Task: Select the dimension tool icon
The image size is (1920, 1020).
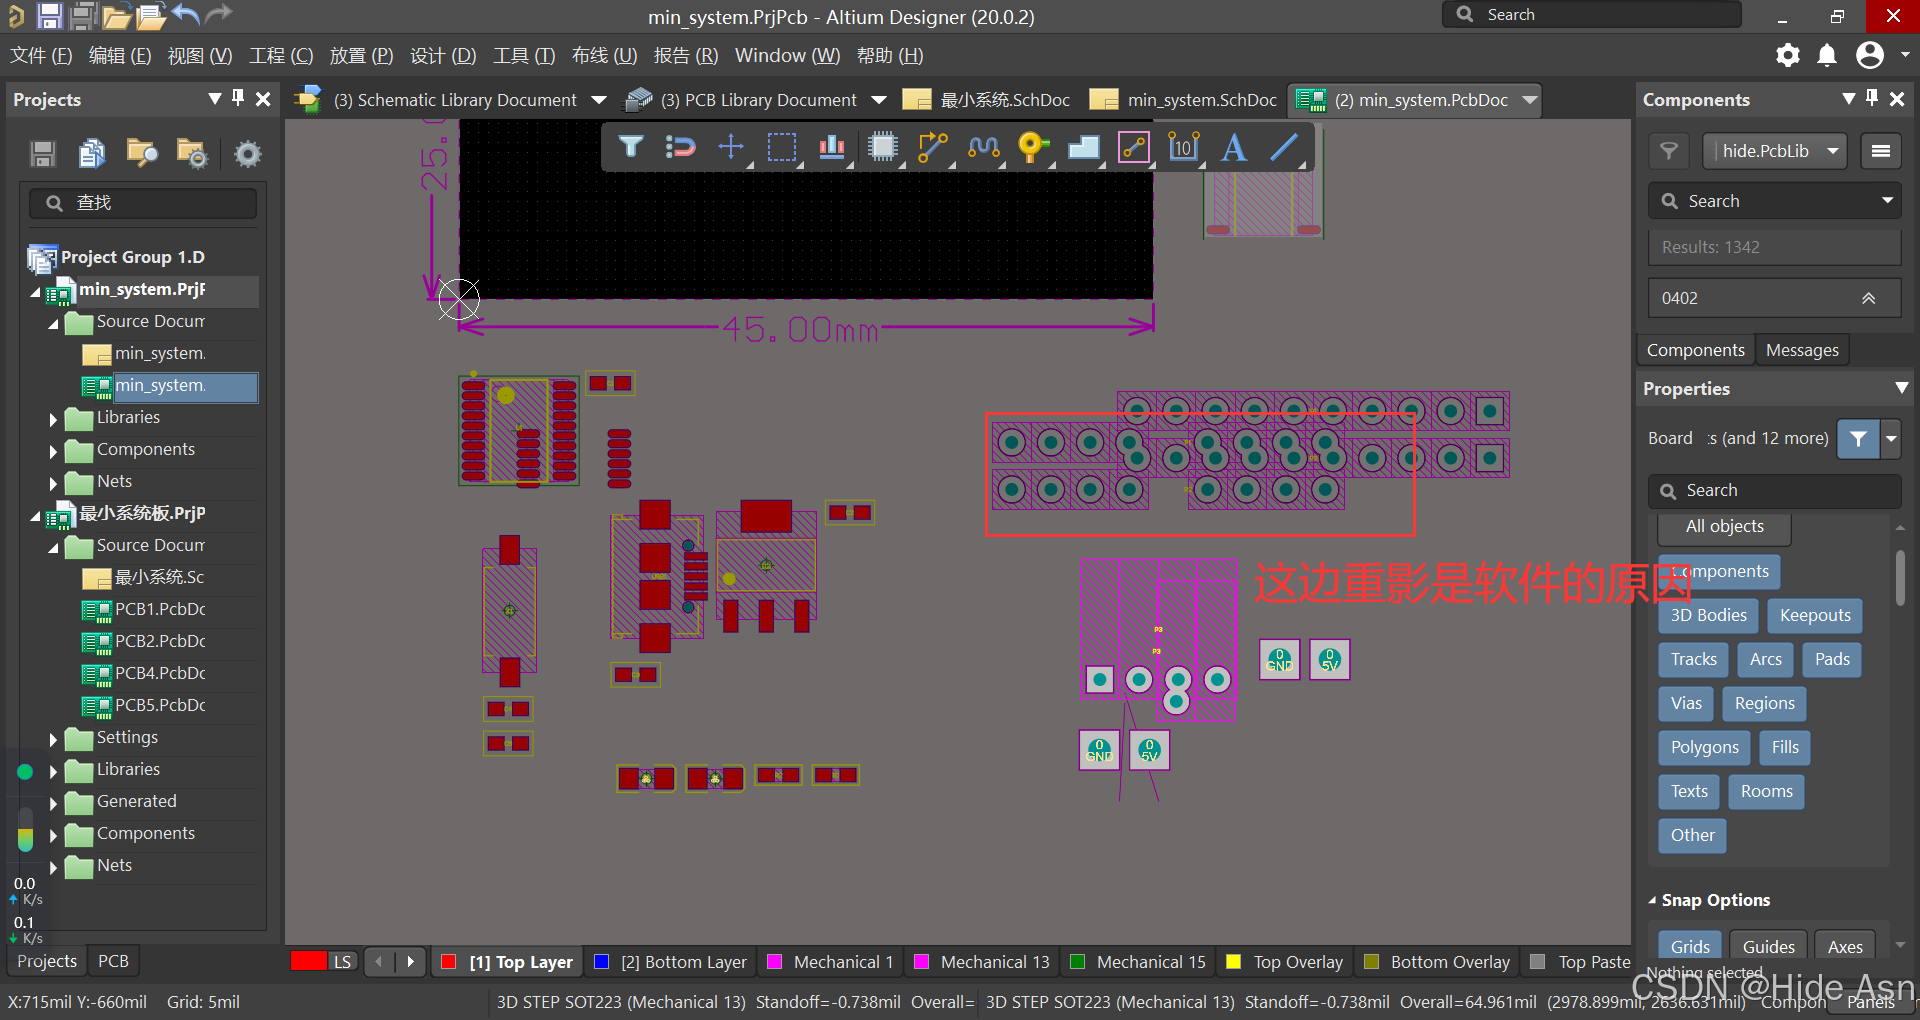Action: 1184,147
